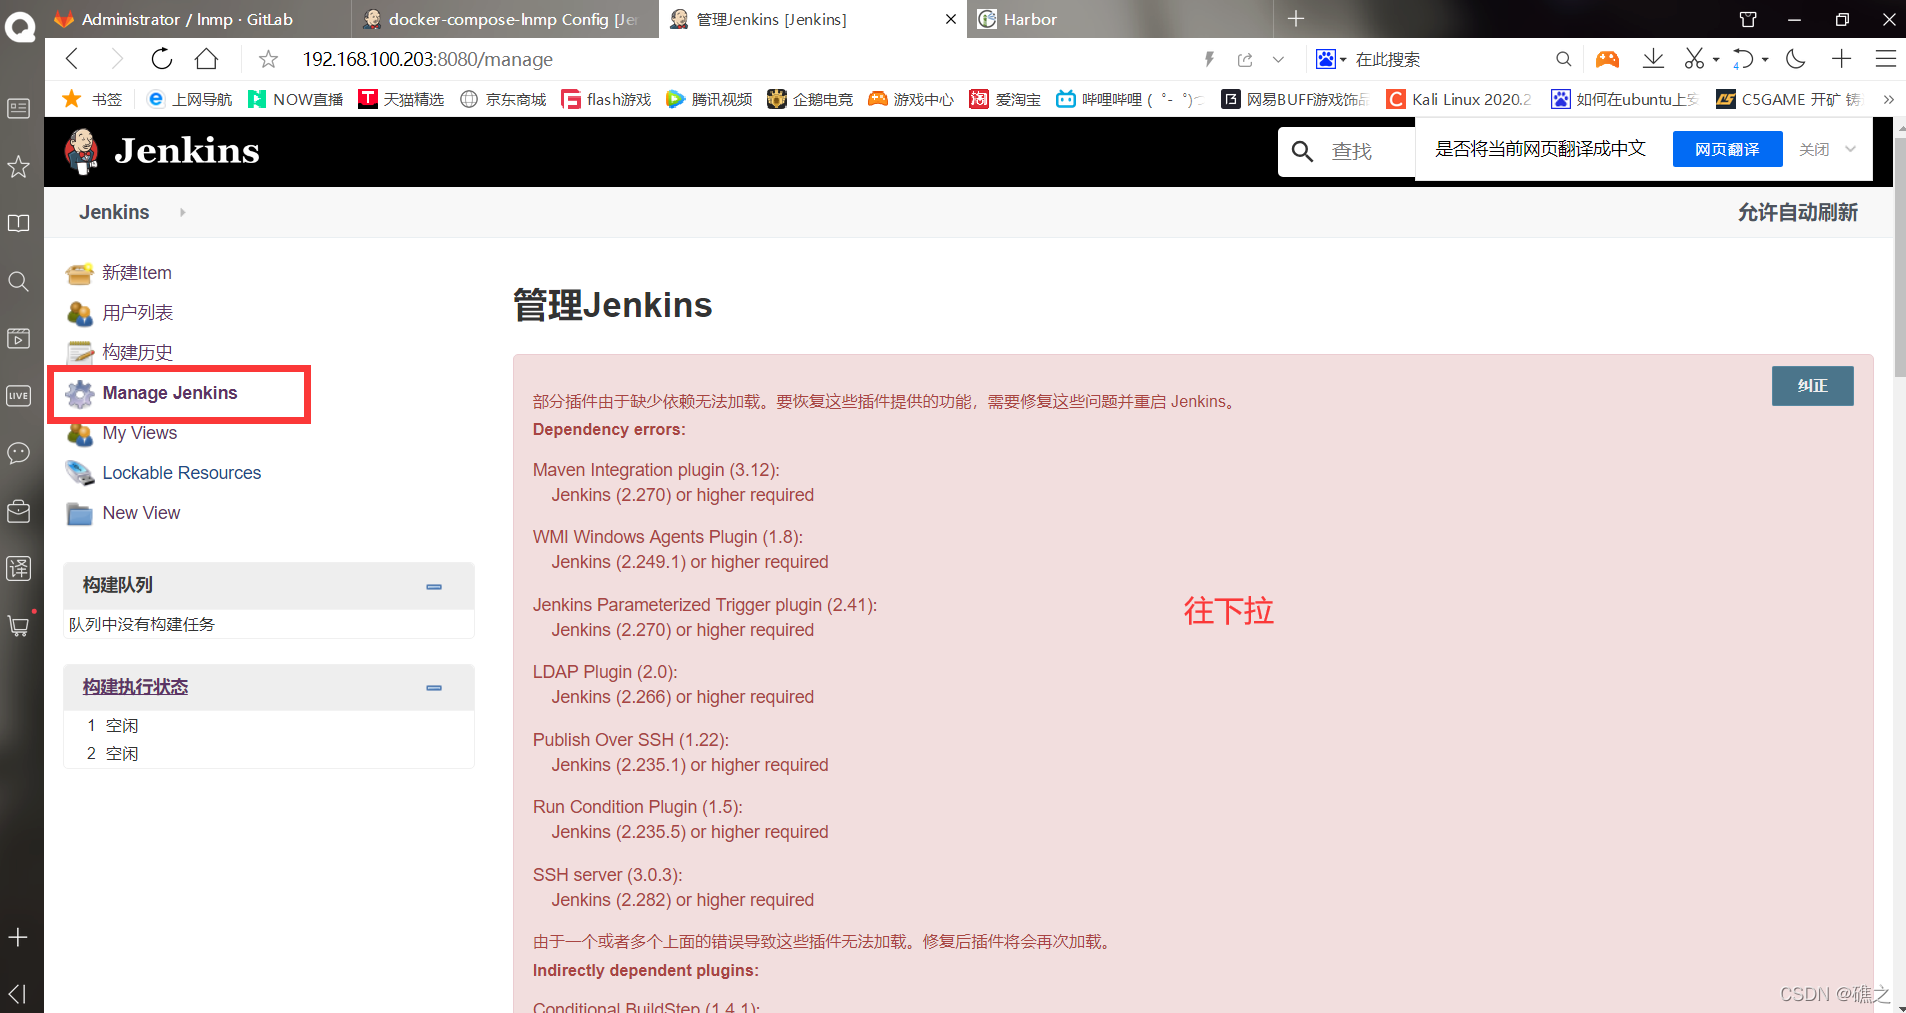Bookmark this page with the star
The height and width of the screenshot is (1013, 1906).
tap(268, 60)
